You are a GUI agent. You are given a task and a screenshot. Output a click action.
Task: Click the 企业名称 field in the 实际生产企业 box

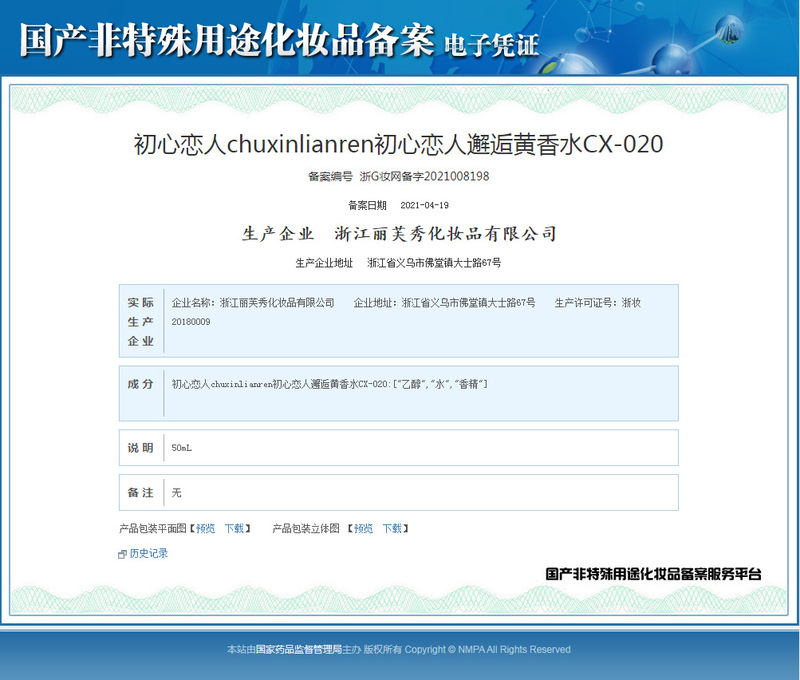(x=253, y=303)
